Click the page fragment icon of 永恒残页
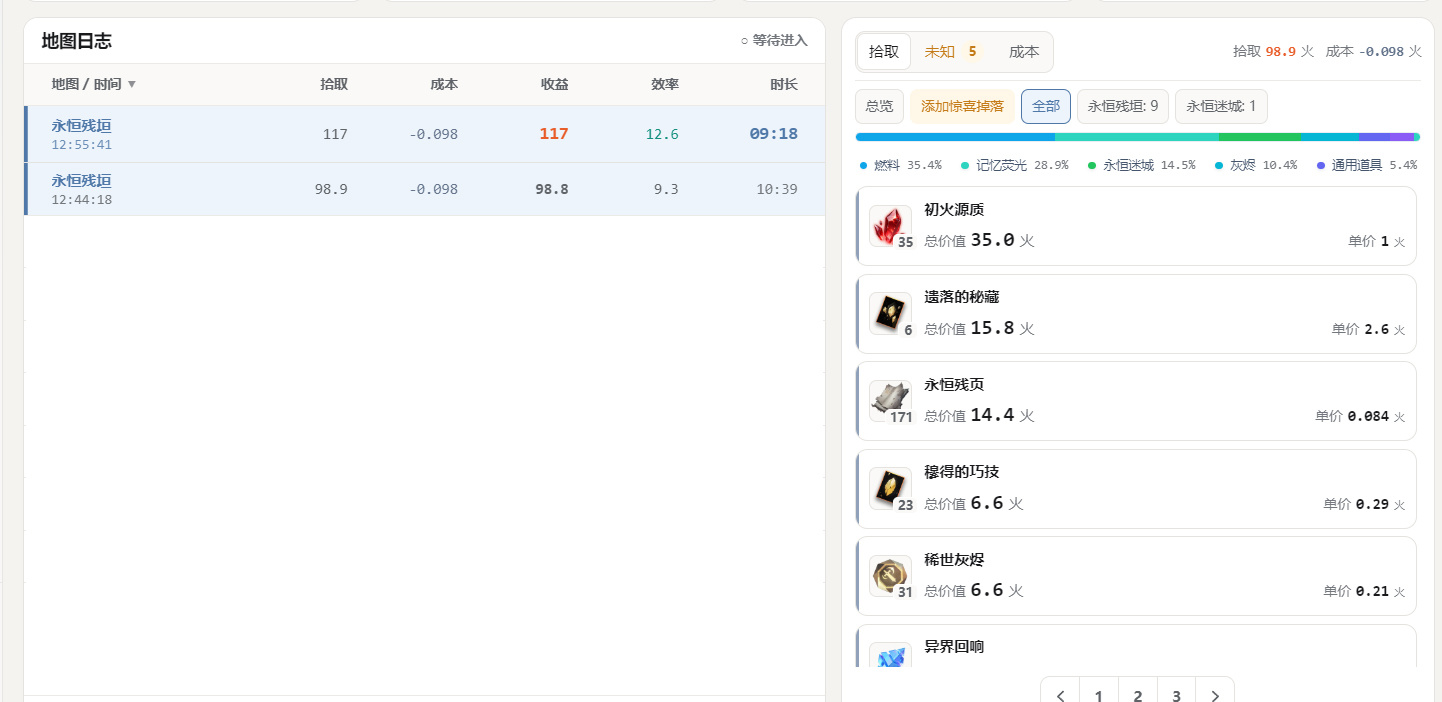 click(890, 401)
